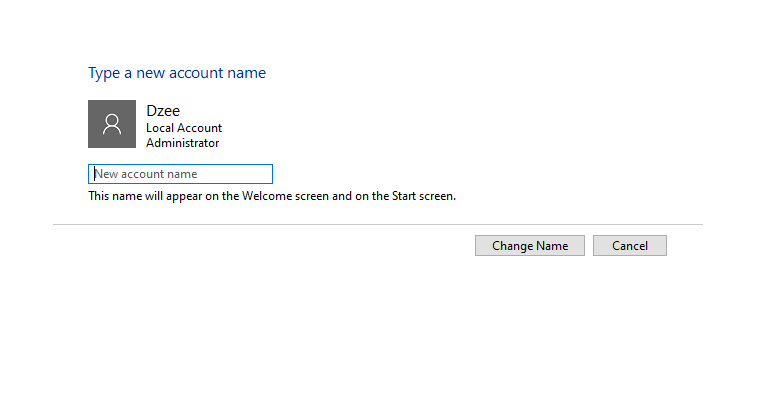Click the Local Account label
The image size is (769, 399).
tap(184, 128)
